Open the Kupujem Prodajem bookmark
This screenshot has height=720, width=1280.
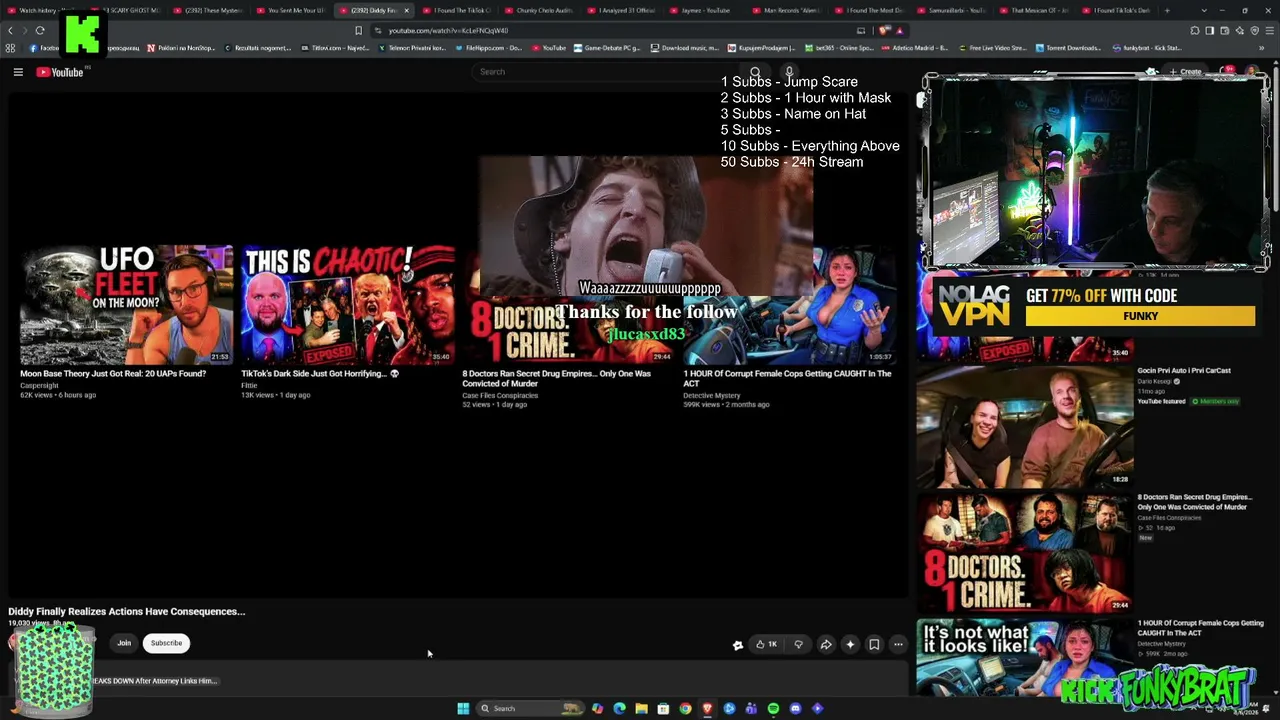point(760,48)
